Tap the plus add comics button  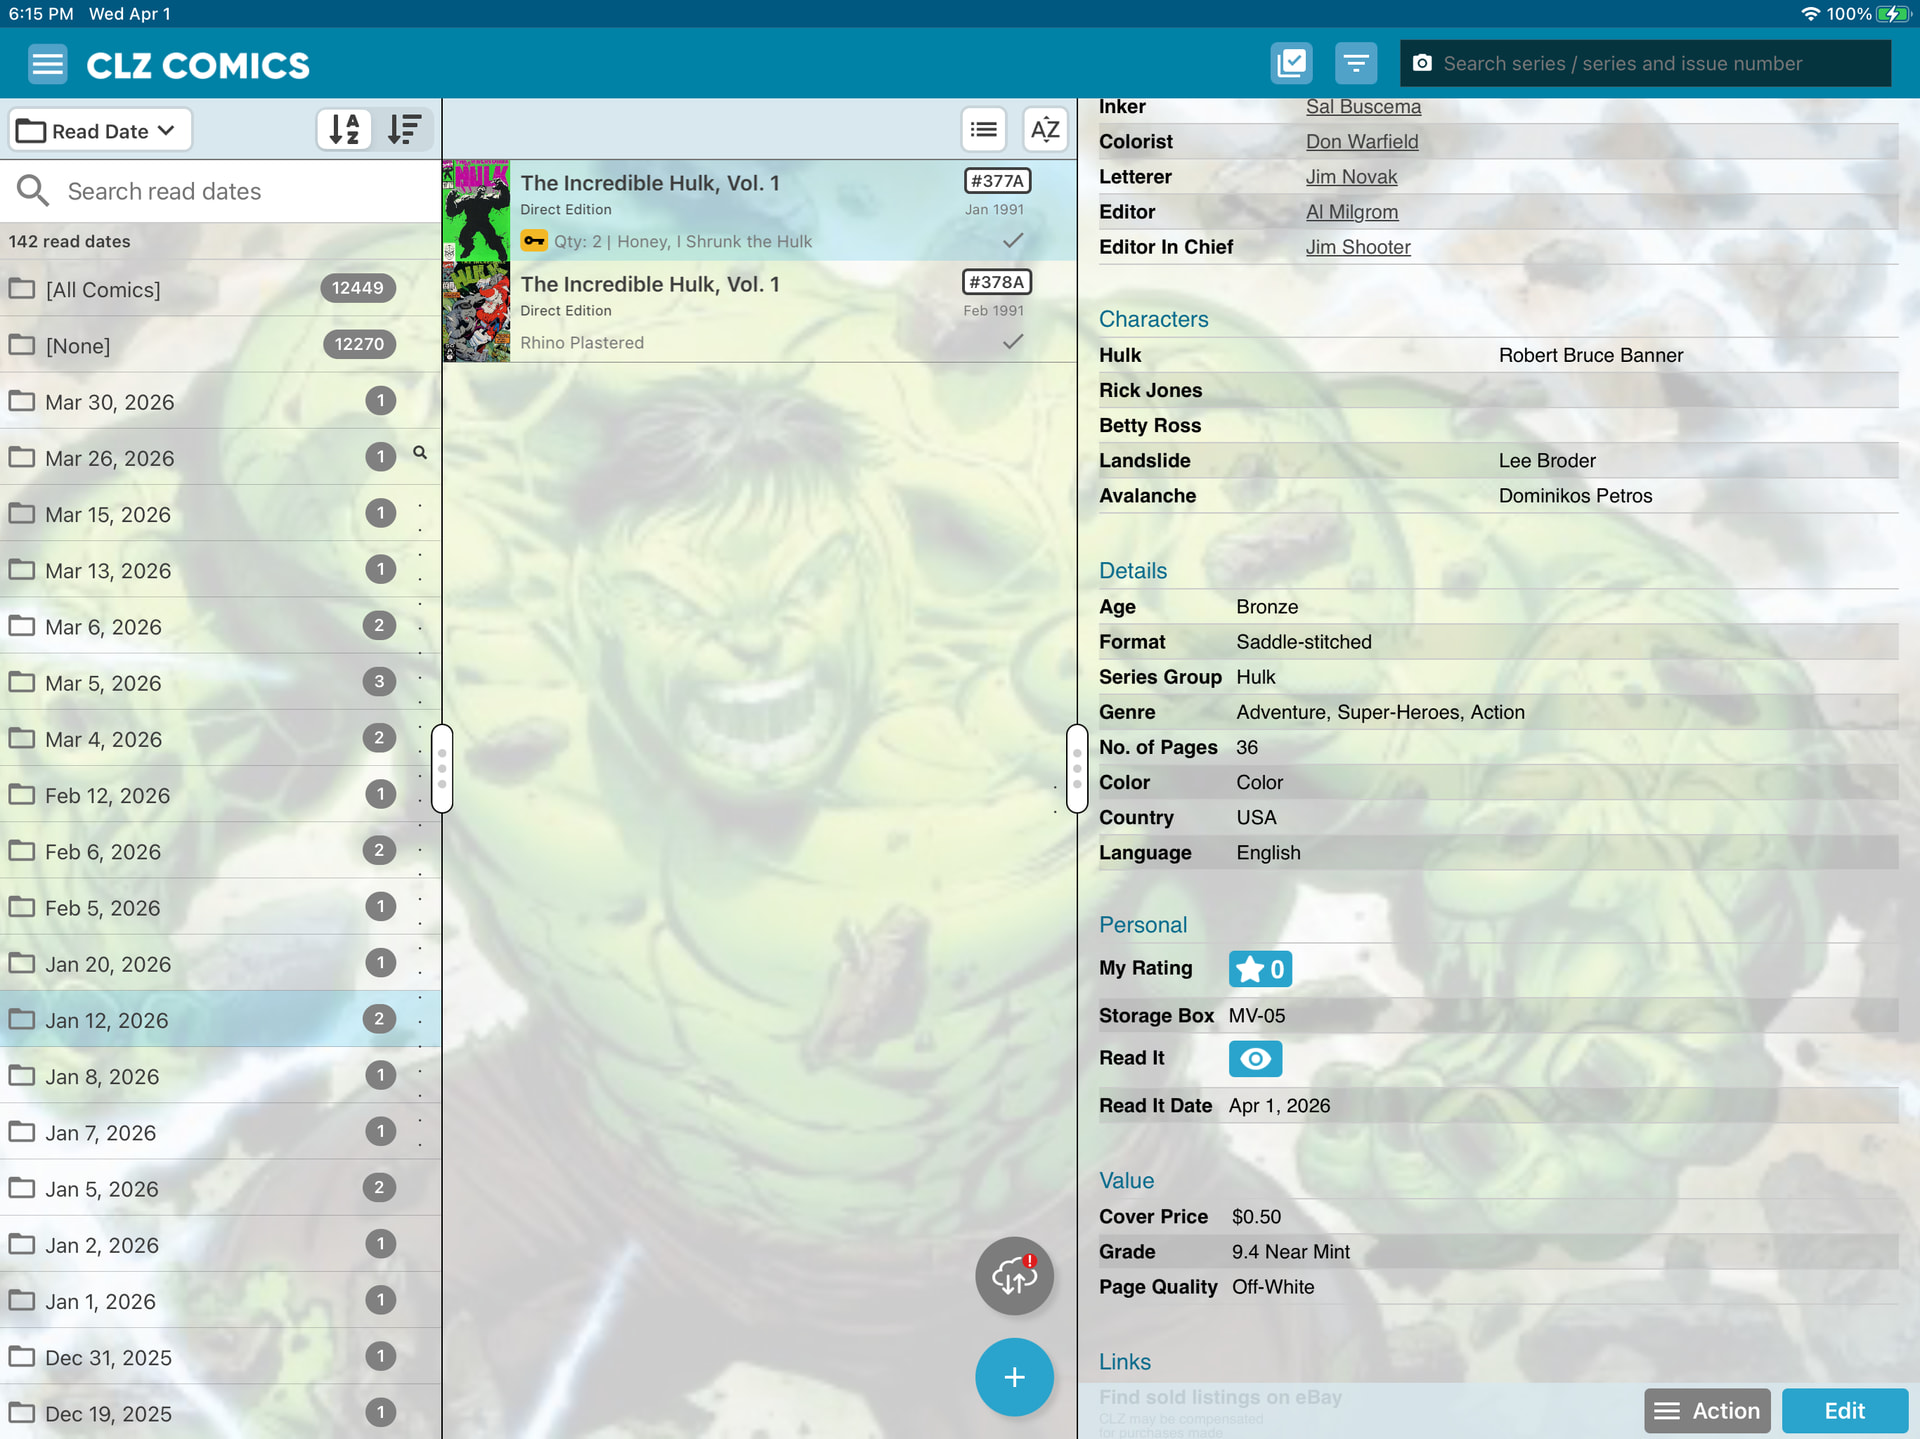point(1013,1377)
